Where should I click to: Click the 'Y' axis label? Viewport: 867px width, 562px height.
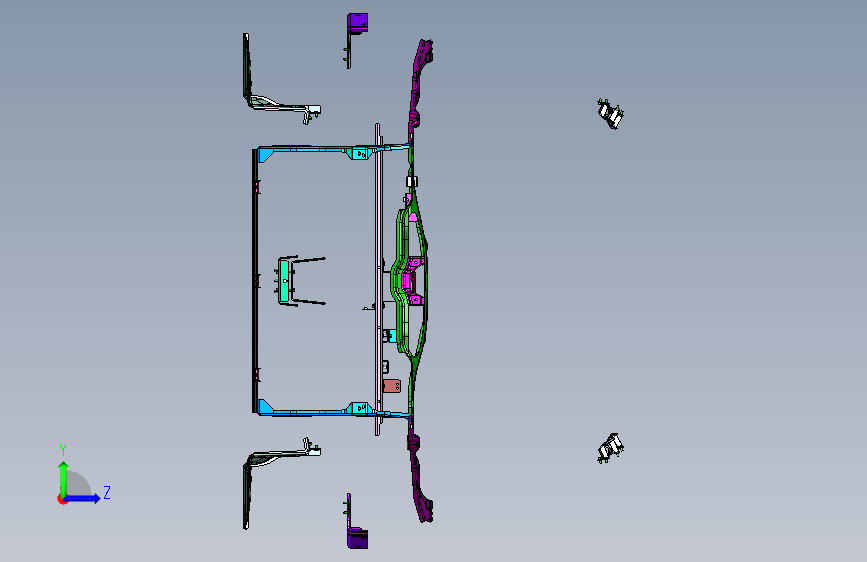pyautogui.click(x=63, y=450)
